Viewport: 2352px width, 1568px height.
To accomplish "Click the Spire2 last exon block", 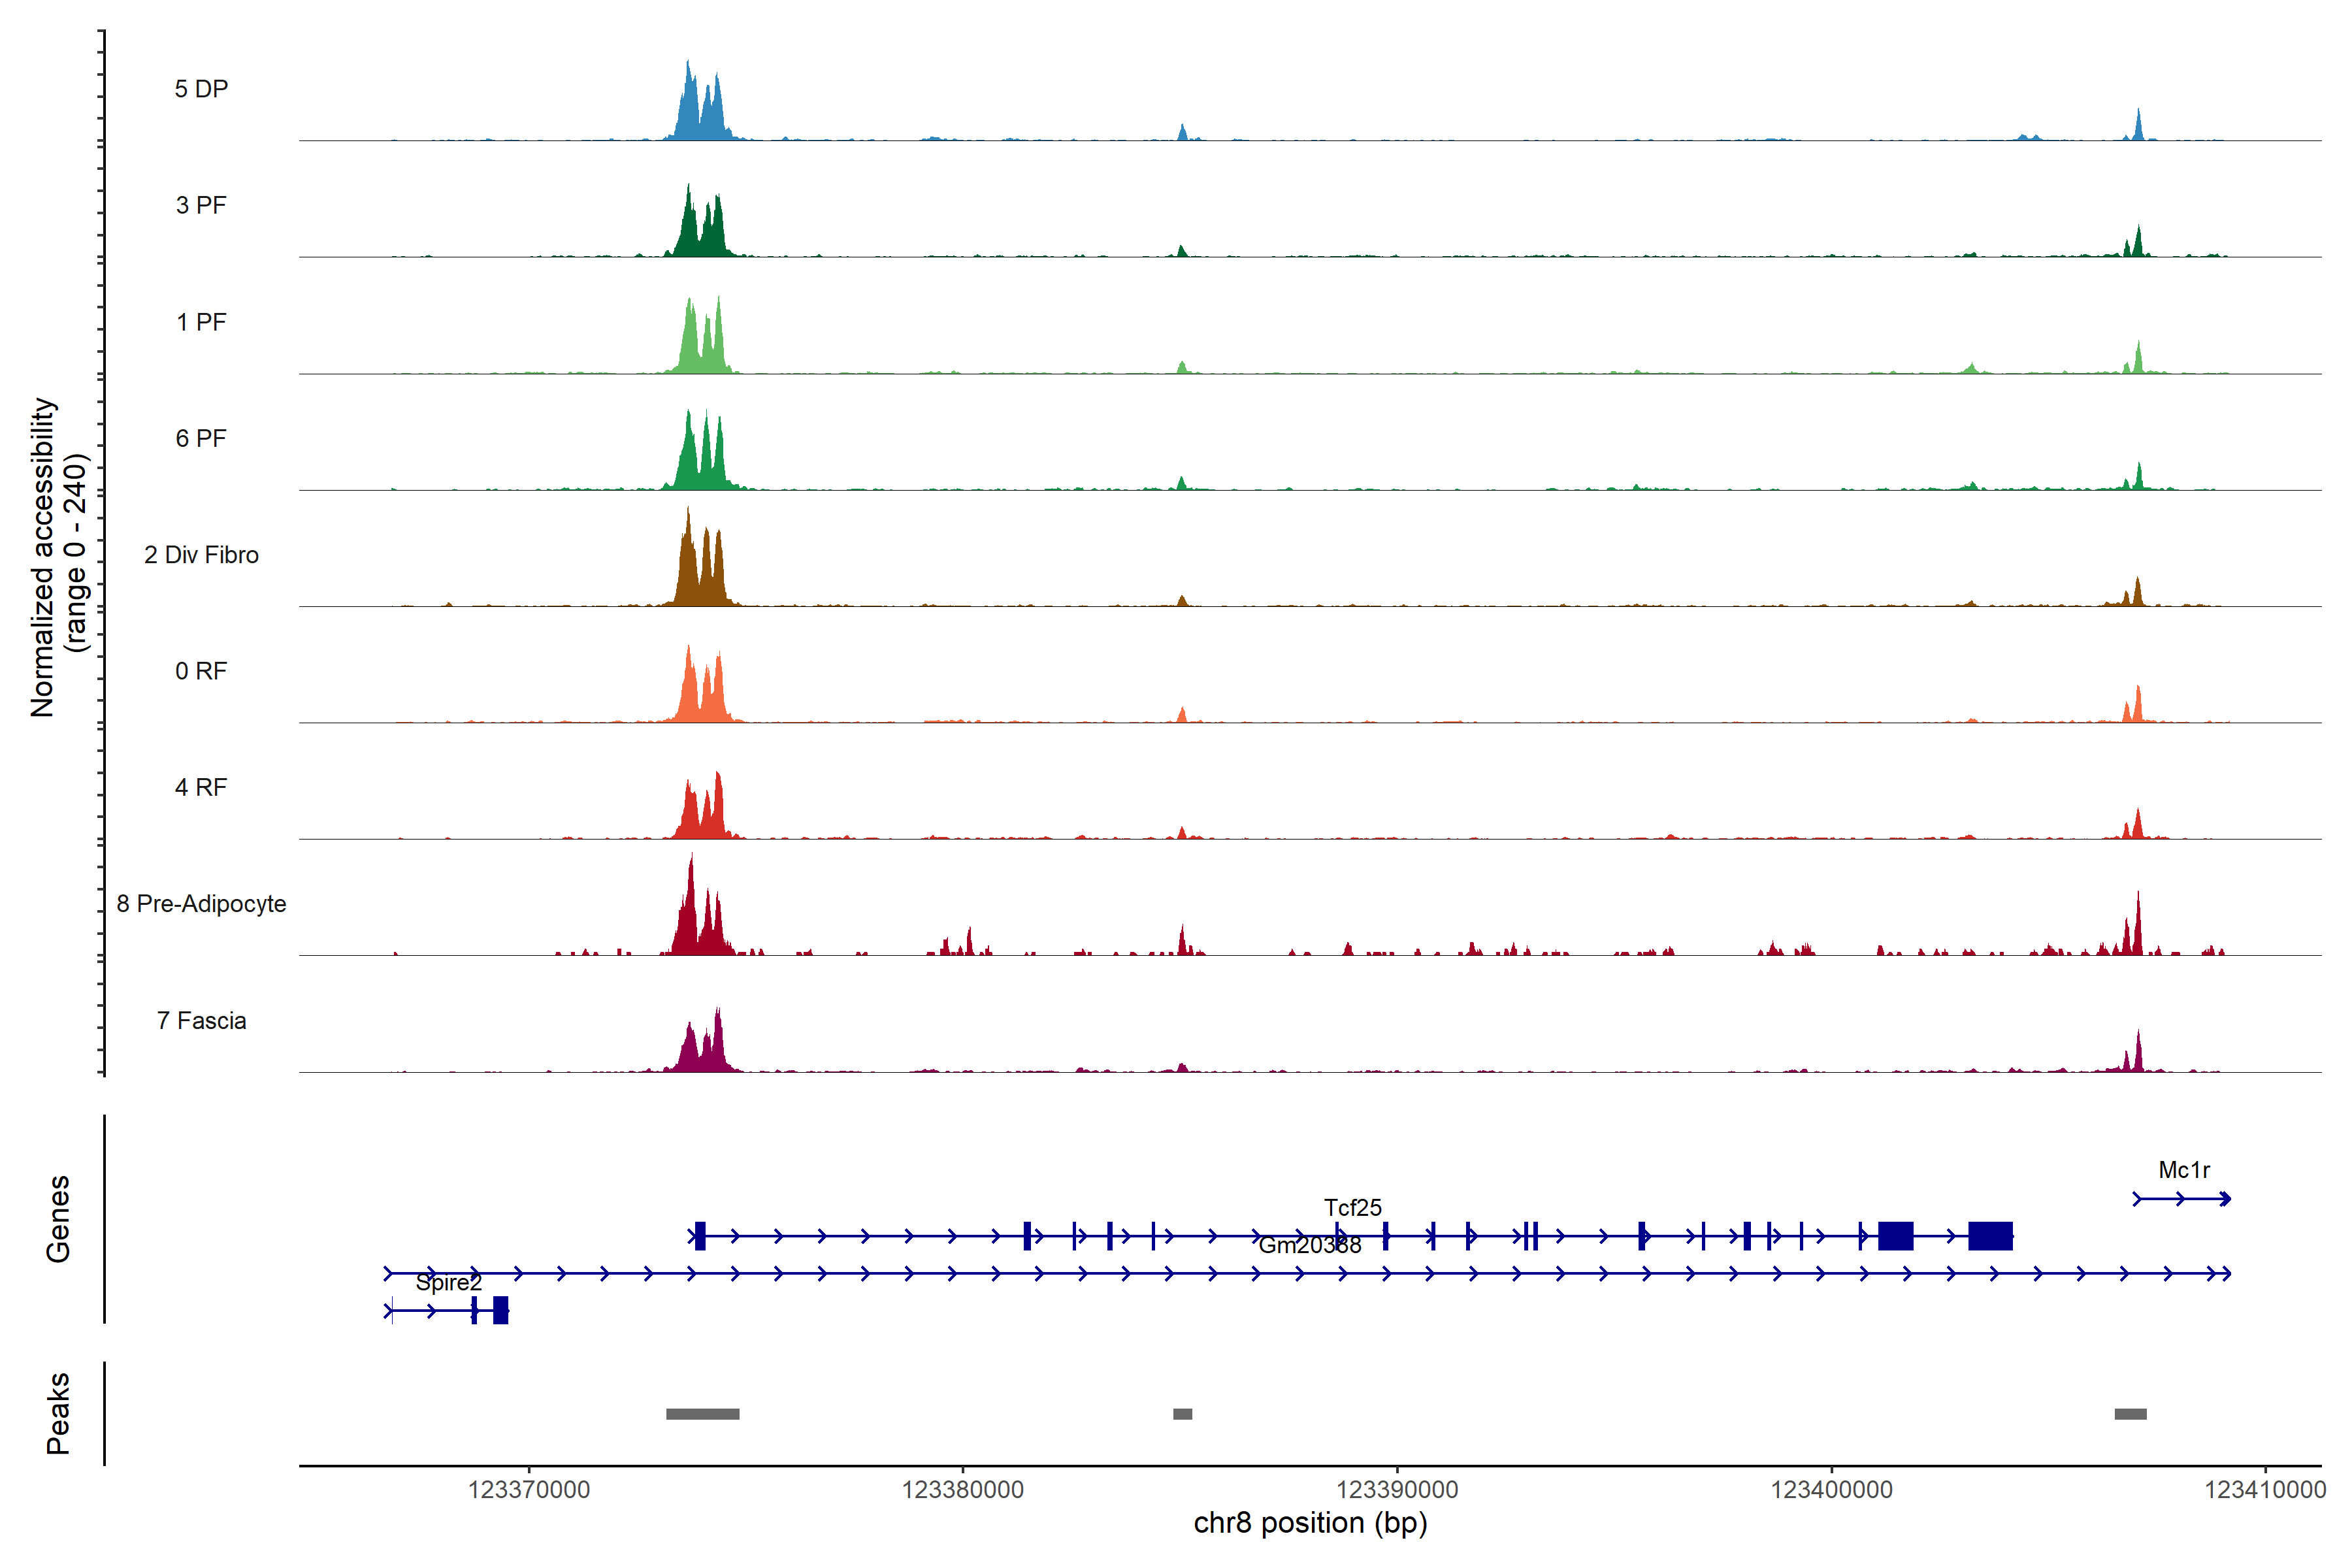I will pos(501,1310).
